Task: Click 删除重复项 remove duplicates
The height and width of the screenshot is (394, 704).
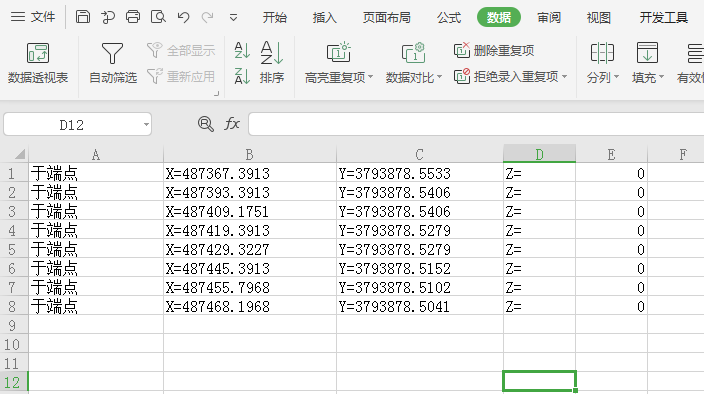Action: tap(494, 50)
